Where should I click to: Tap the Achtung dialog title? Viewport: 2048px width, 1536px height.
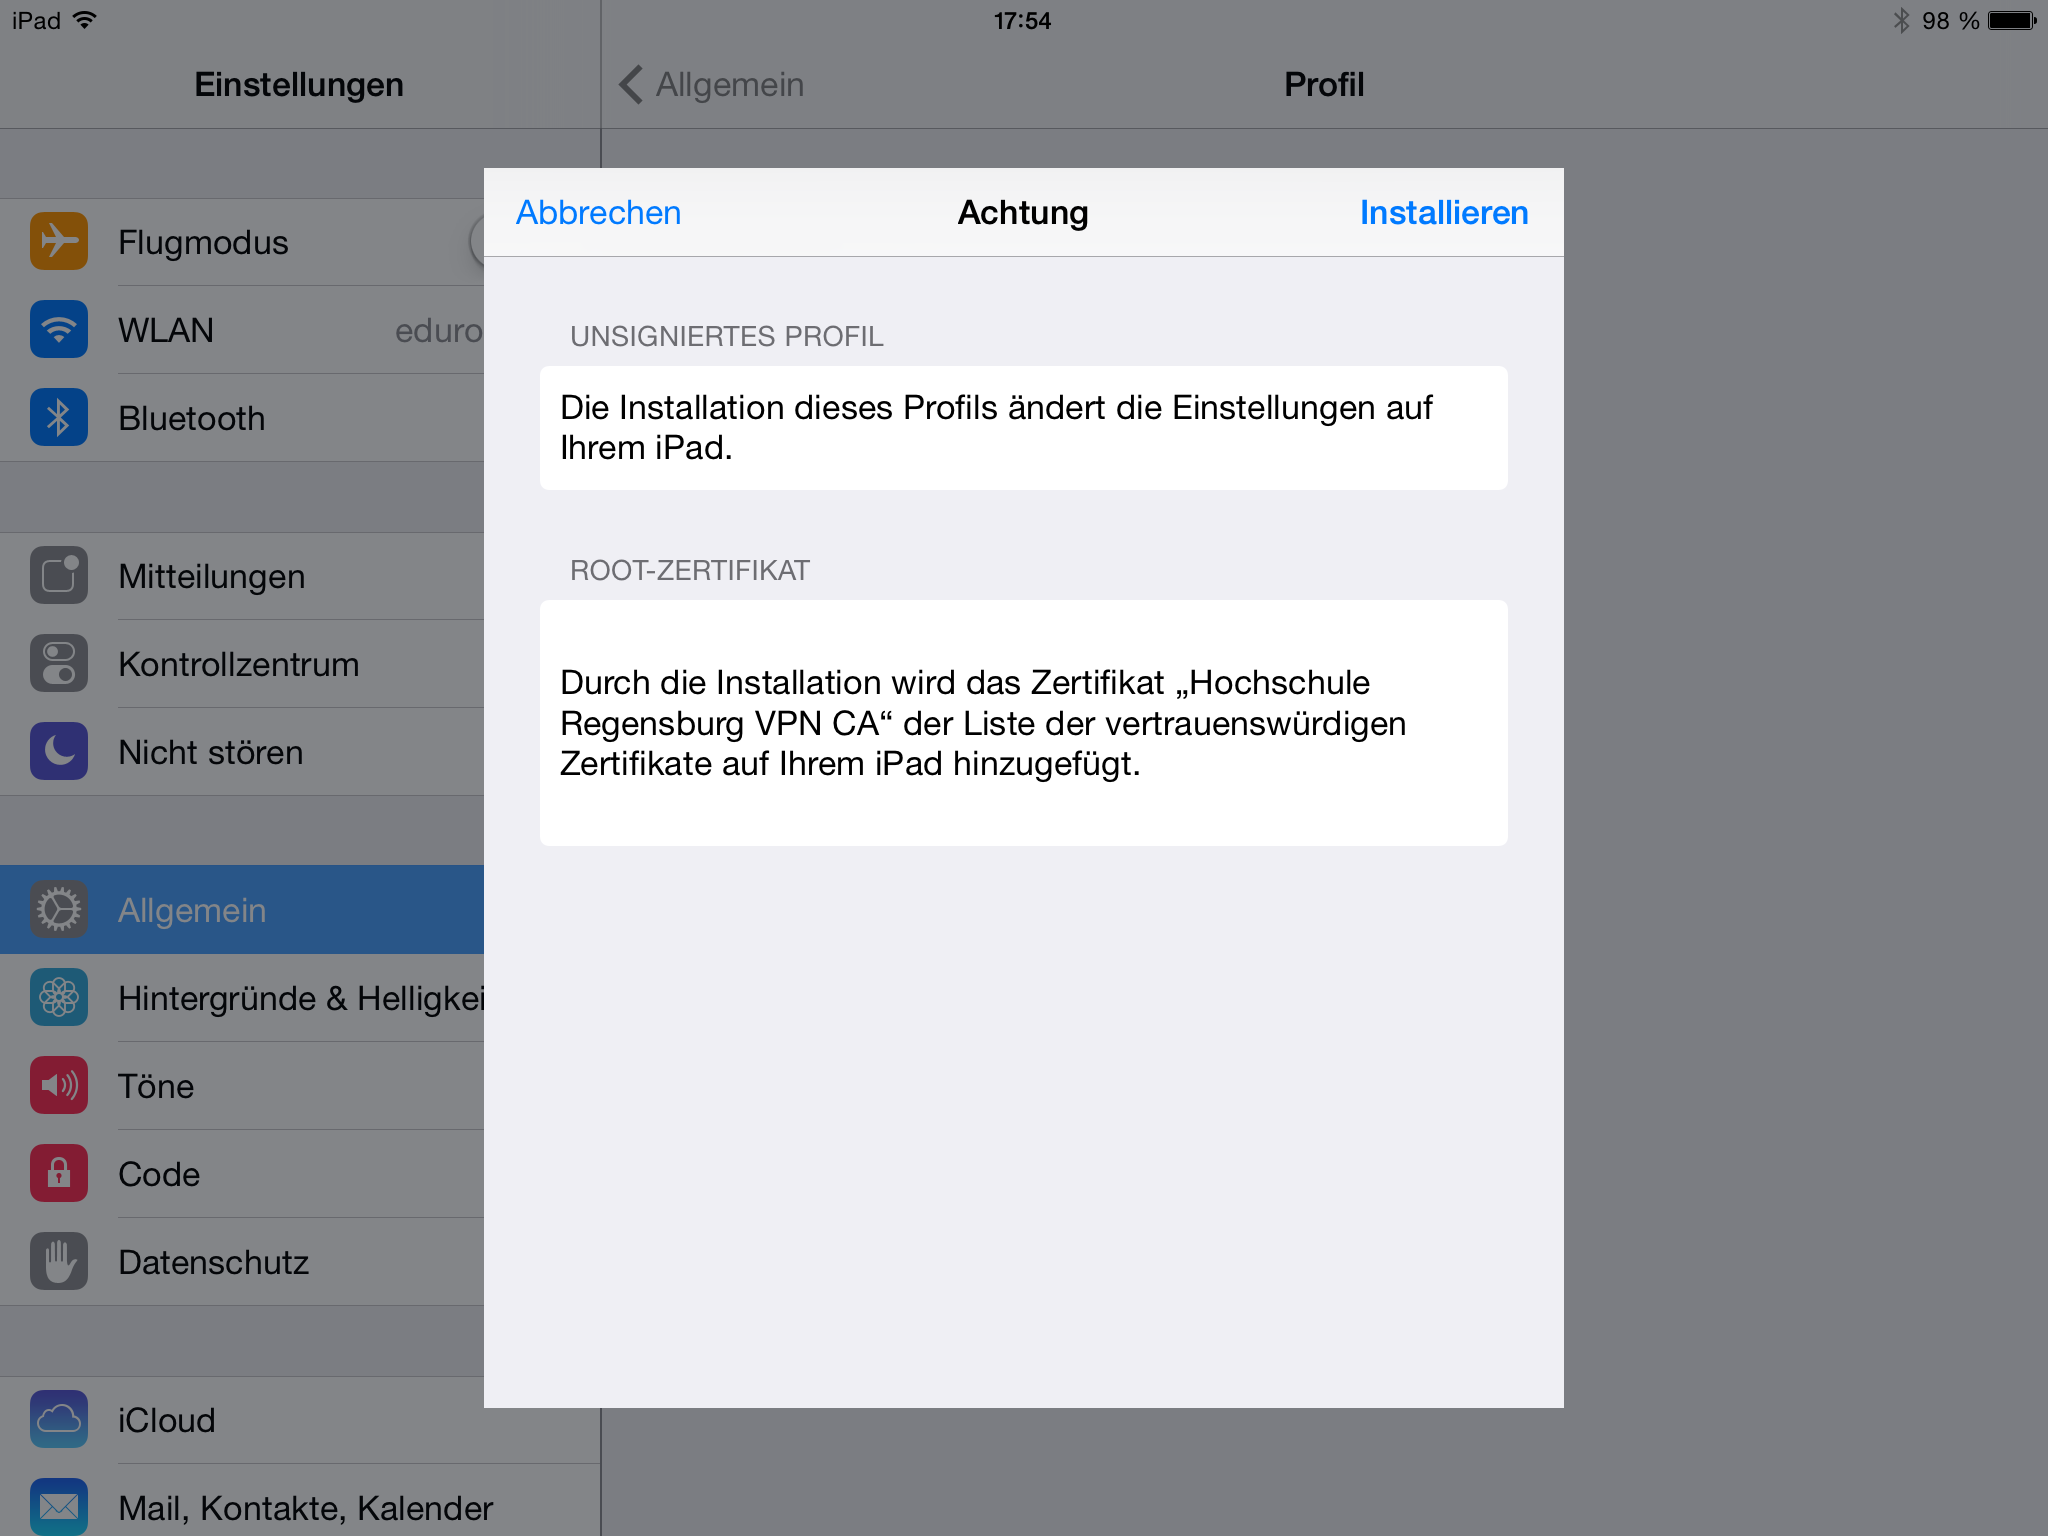coord(1023,213)
